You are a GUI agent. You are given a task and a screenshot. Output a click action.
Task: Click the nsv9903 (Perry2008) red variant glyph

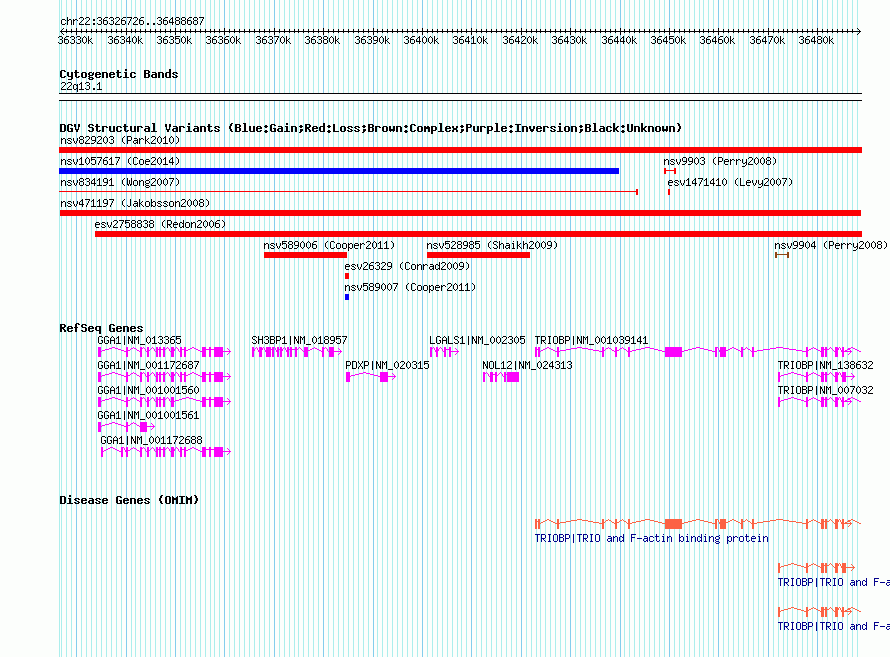(x=670, y=171)
